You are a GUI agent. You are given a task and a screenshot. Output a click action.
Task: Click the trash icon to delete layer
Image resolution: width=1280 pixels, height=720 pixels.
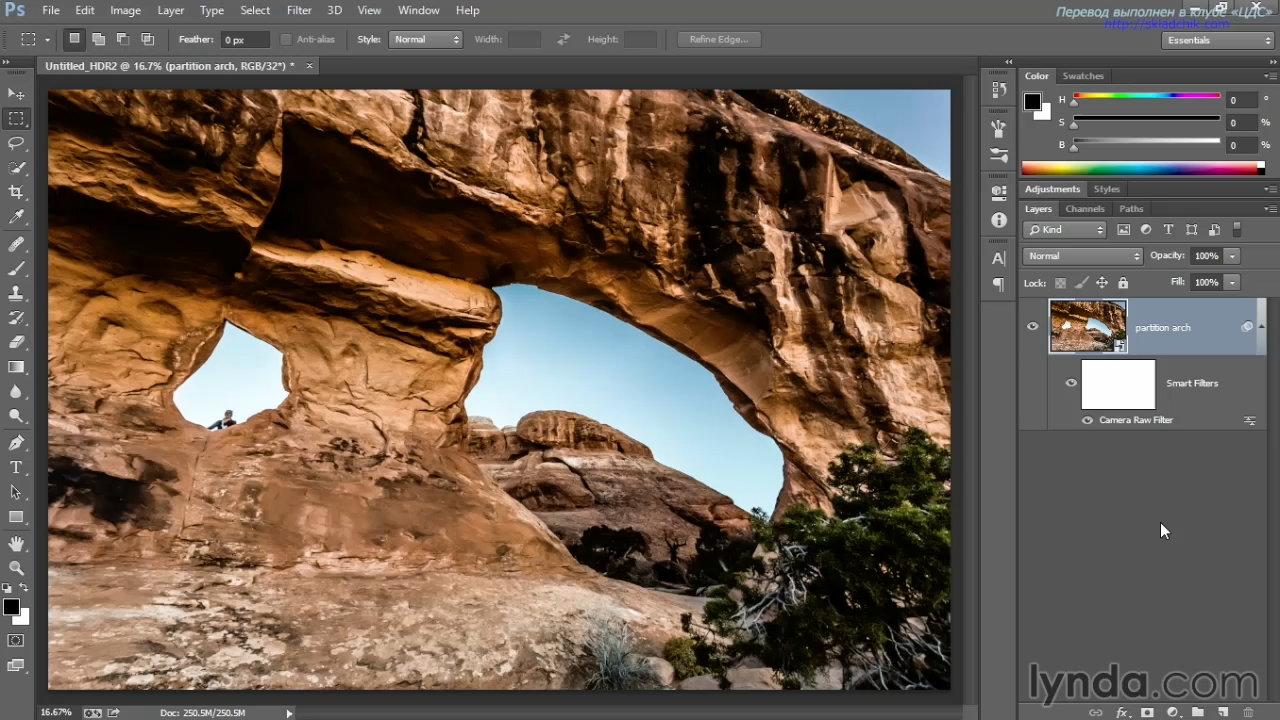pyautogui.click(x=1248, y=712)
